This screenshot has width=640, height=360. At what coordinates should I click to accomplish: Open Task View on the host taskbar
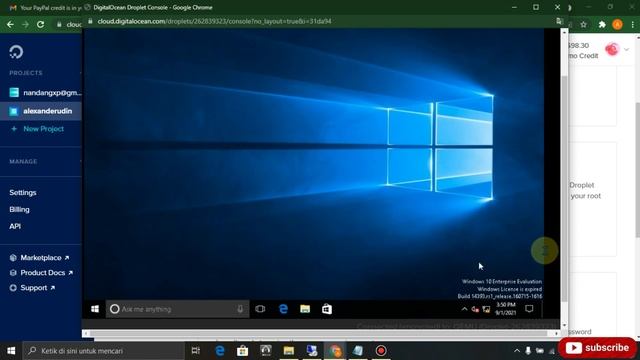click(x=196, y=351)
